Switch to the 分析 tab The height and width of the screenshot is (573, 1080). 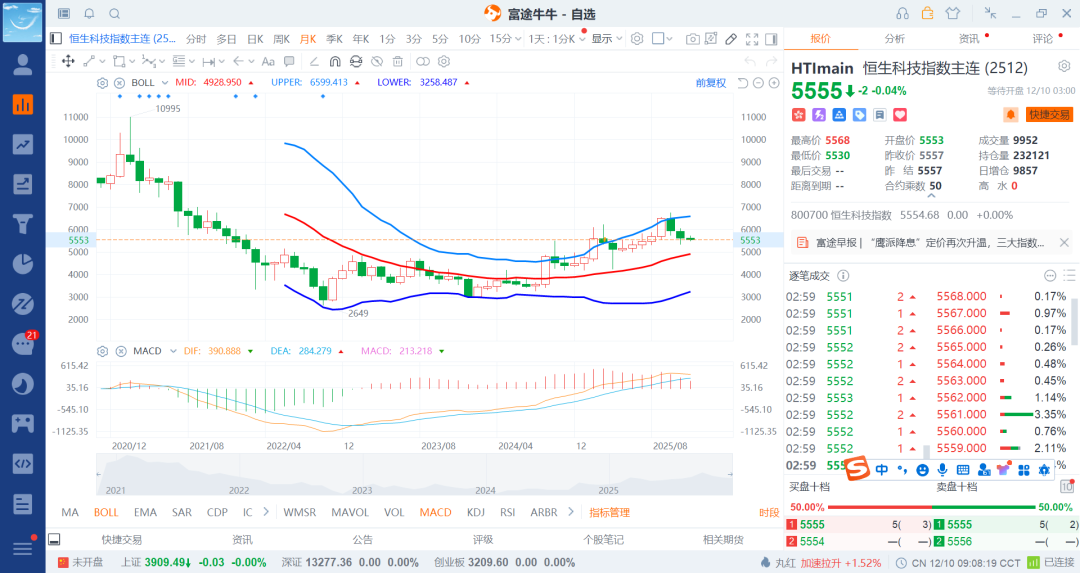tap(894, 39)
